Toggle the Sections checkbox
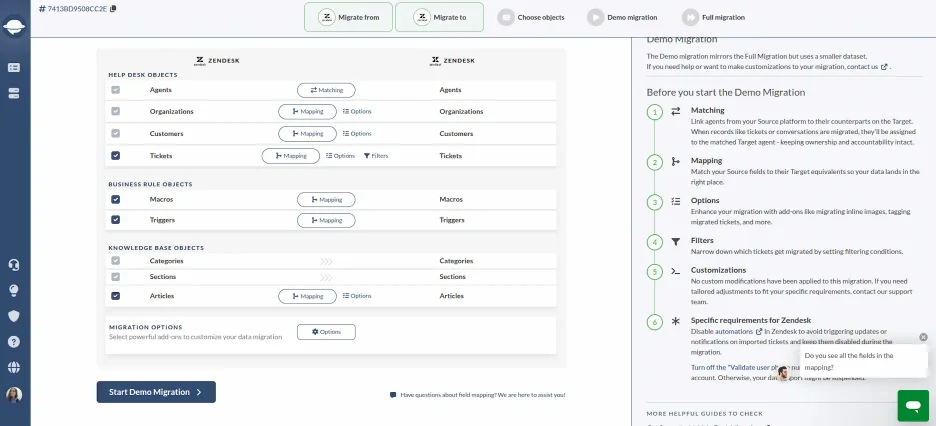This screenshot has height=426, width=936. coord(115,277)
